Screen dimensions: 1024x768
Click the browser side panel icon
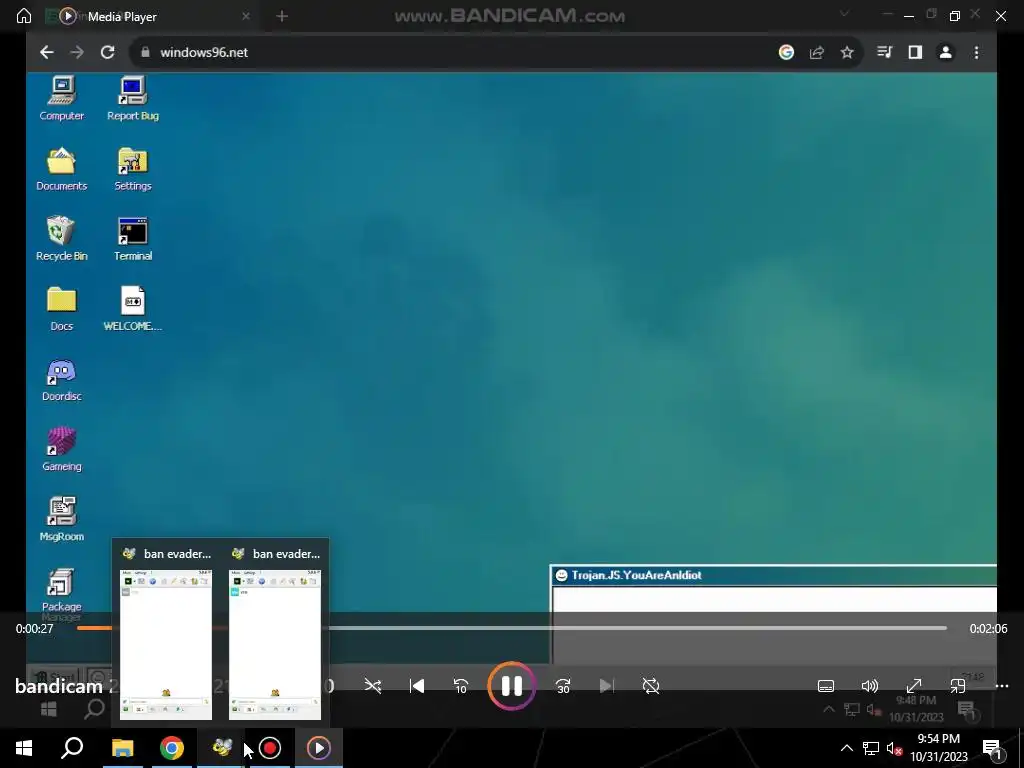pos(915,52)
